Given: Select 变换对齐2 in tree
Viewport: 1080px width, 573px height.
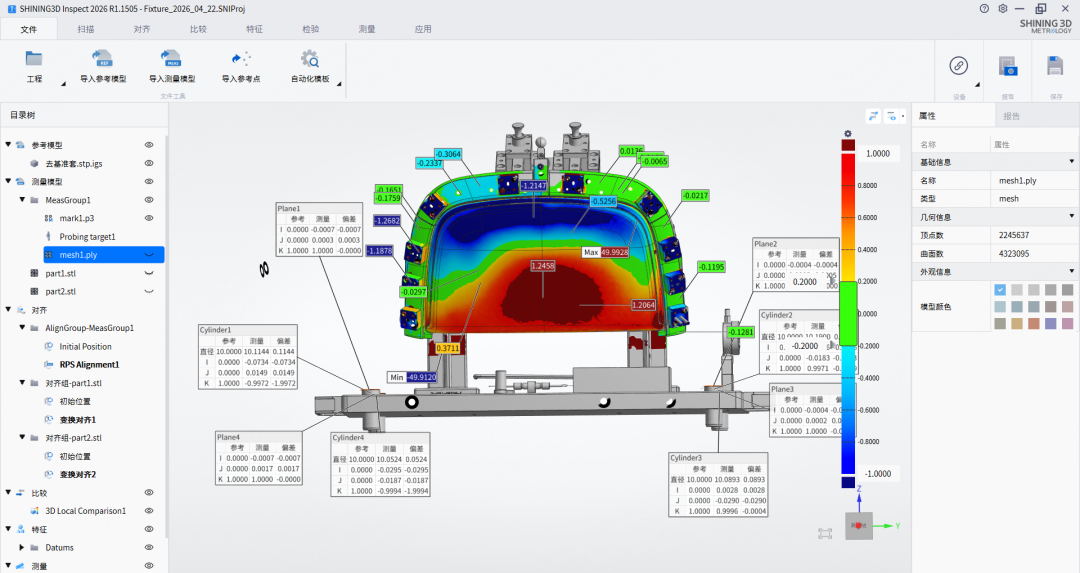Looking at the screenshot, I should (x=78, y=475).
